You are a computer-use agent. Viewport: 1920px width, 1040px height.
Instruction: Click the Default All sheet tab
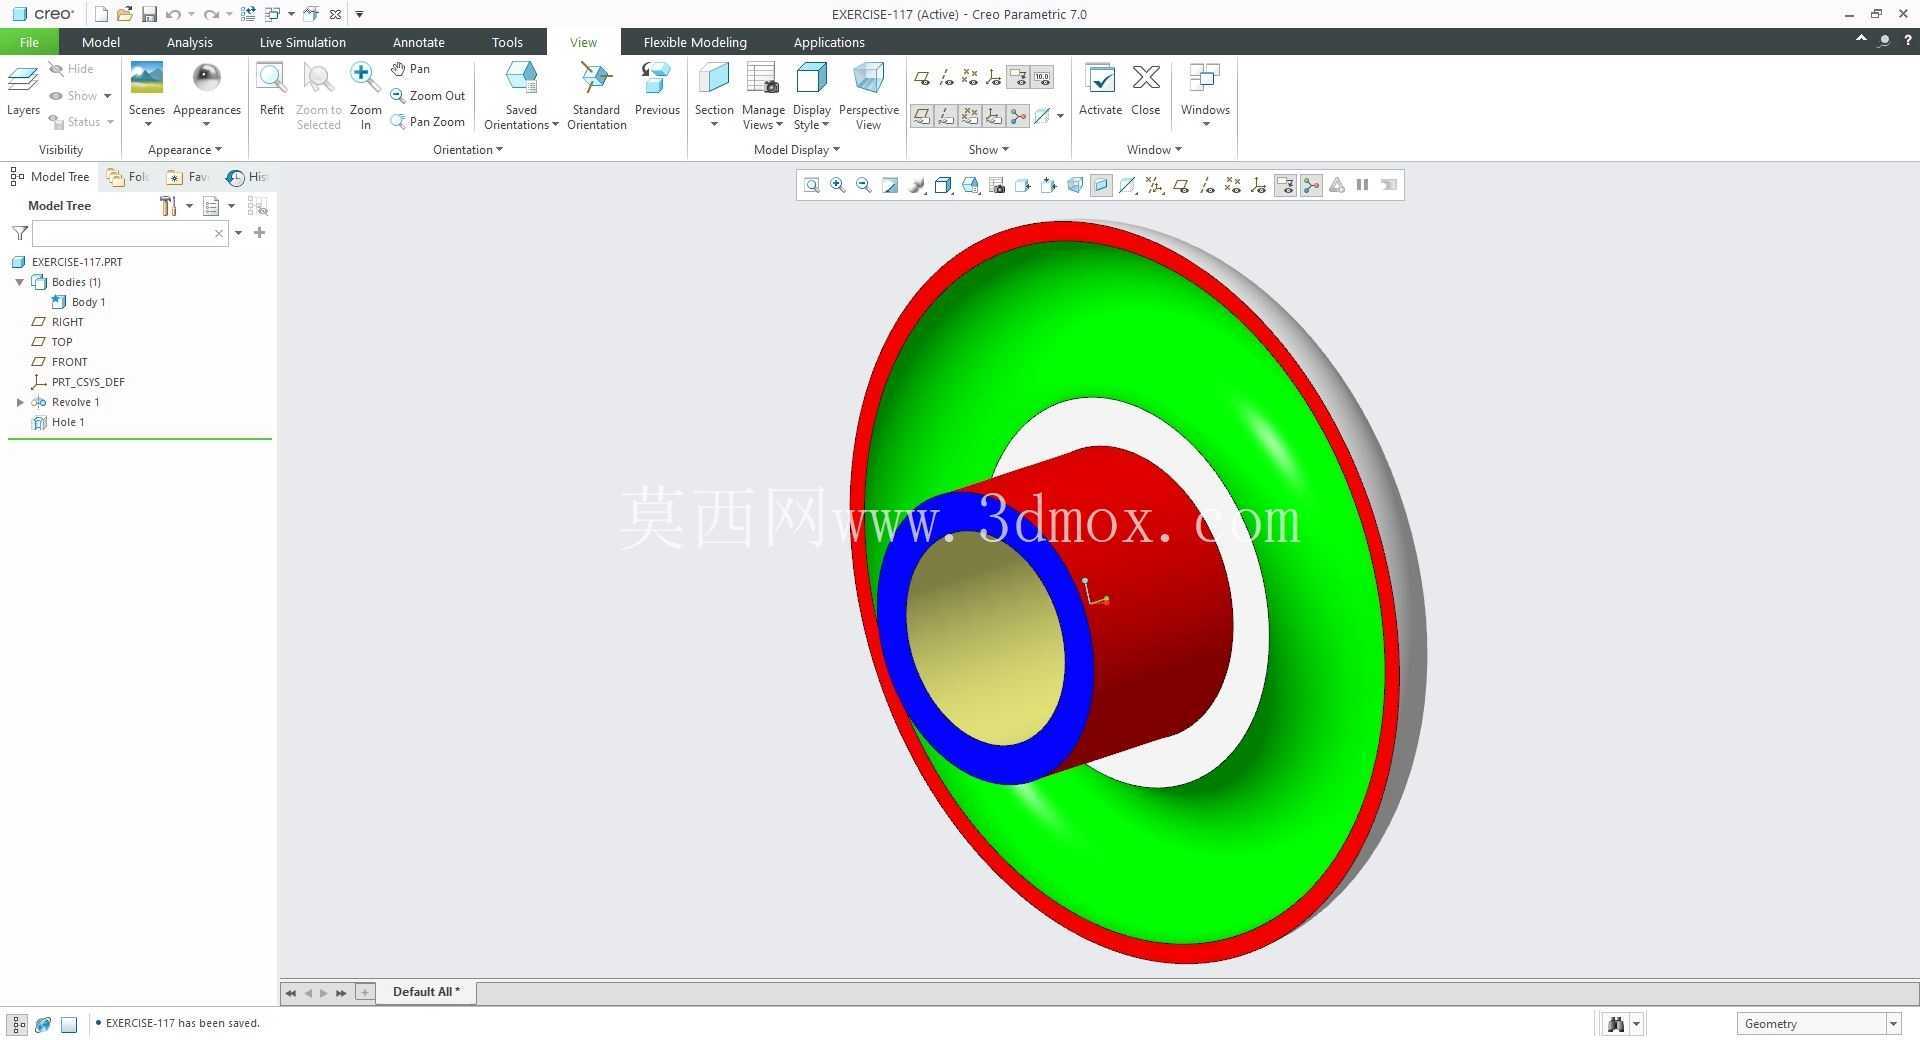[426, 992]
